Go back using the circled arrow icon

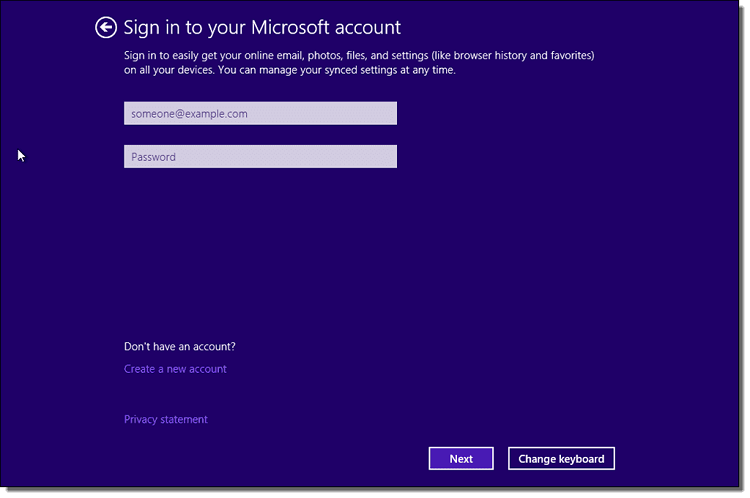[106, 27]
